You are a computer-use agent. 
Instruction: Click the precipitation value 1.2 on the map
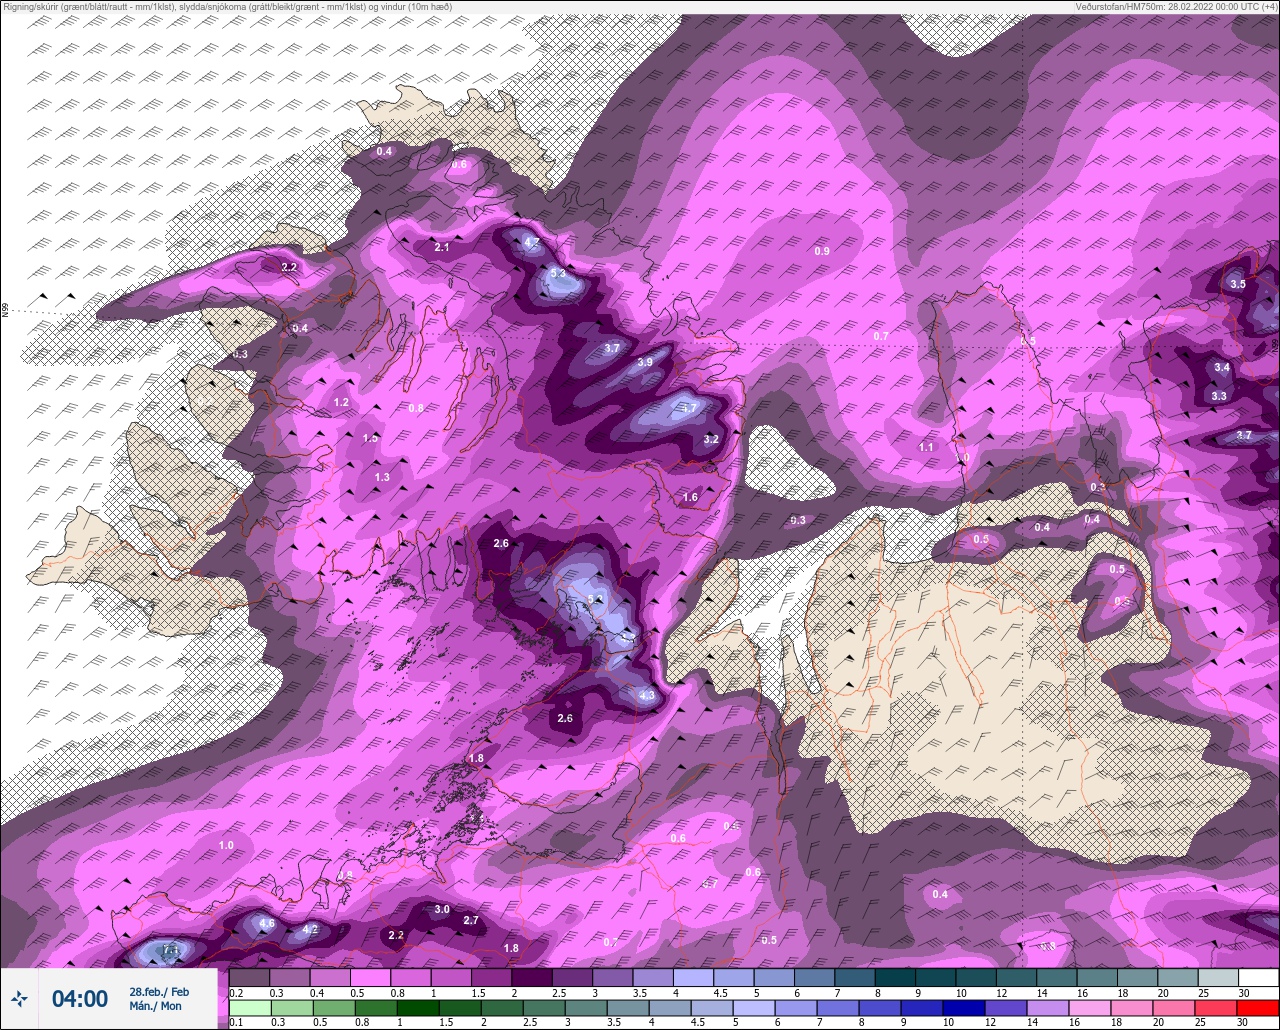[x=341, y=402]
